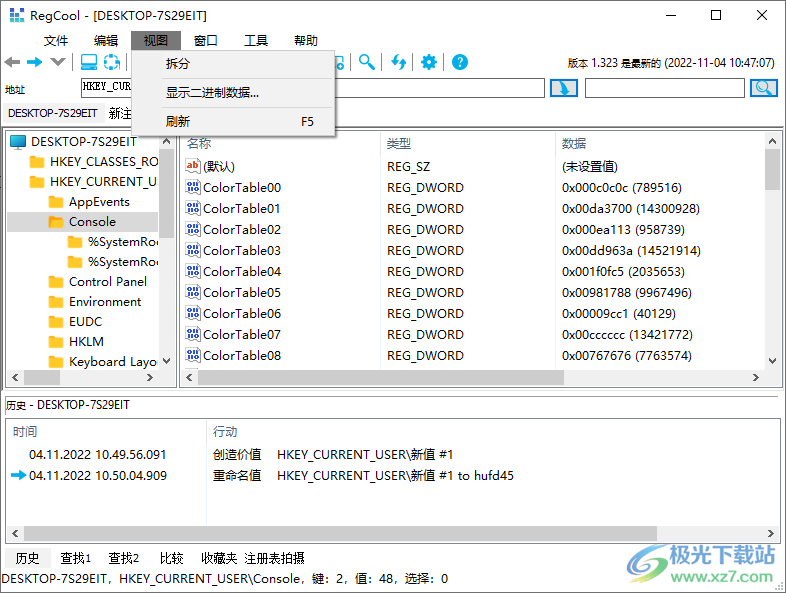Select DESKTOP-7S29EIT root tree node
The width and height of the screenshot is (786, 593).
click(84, 142)
